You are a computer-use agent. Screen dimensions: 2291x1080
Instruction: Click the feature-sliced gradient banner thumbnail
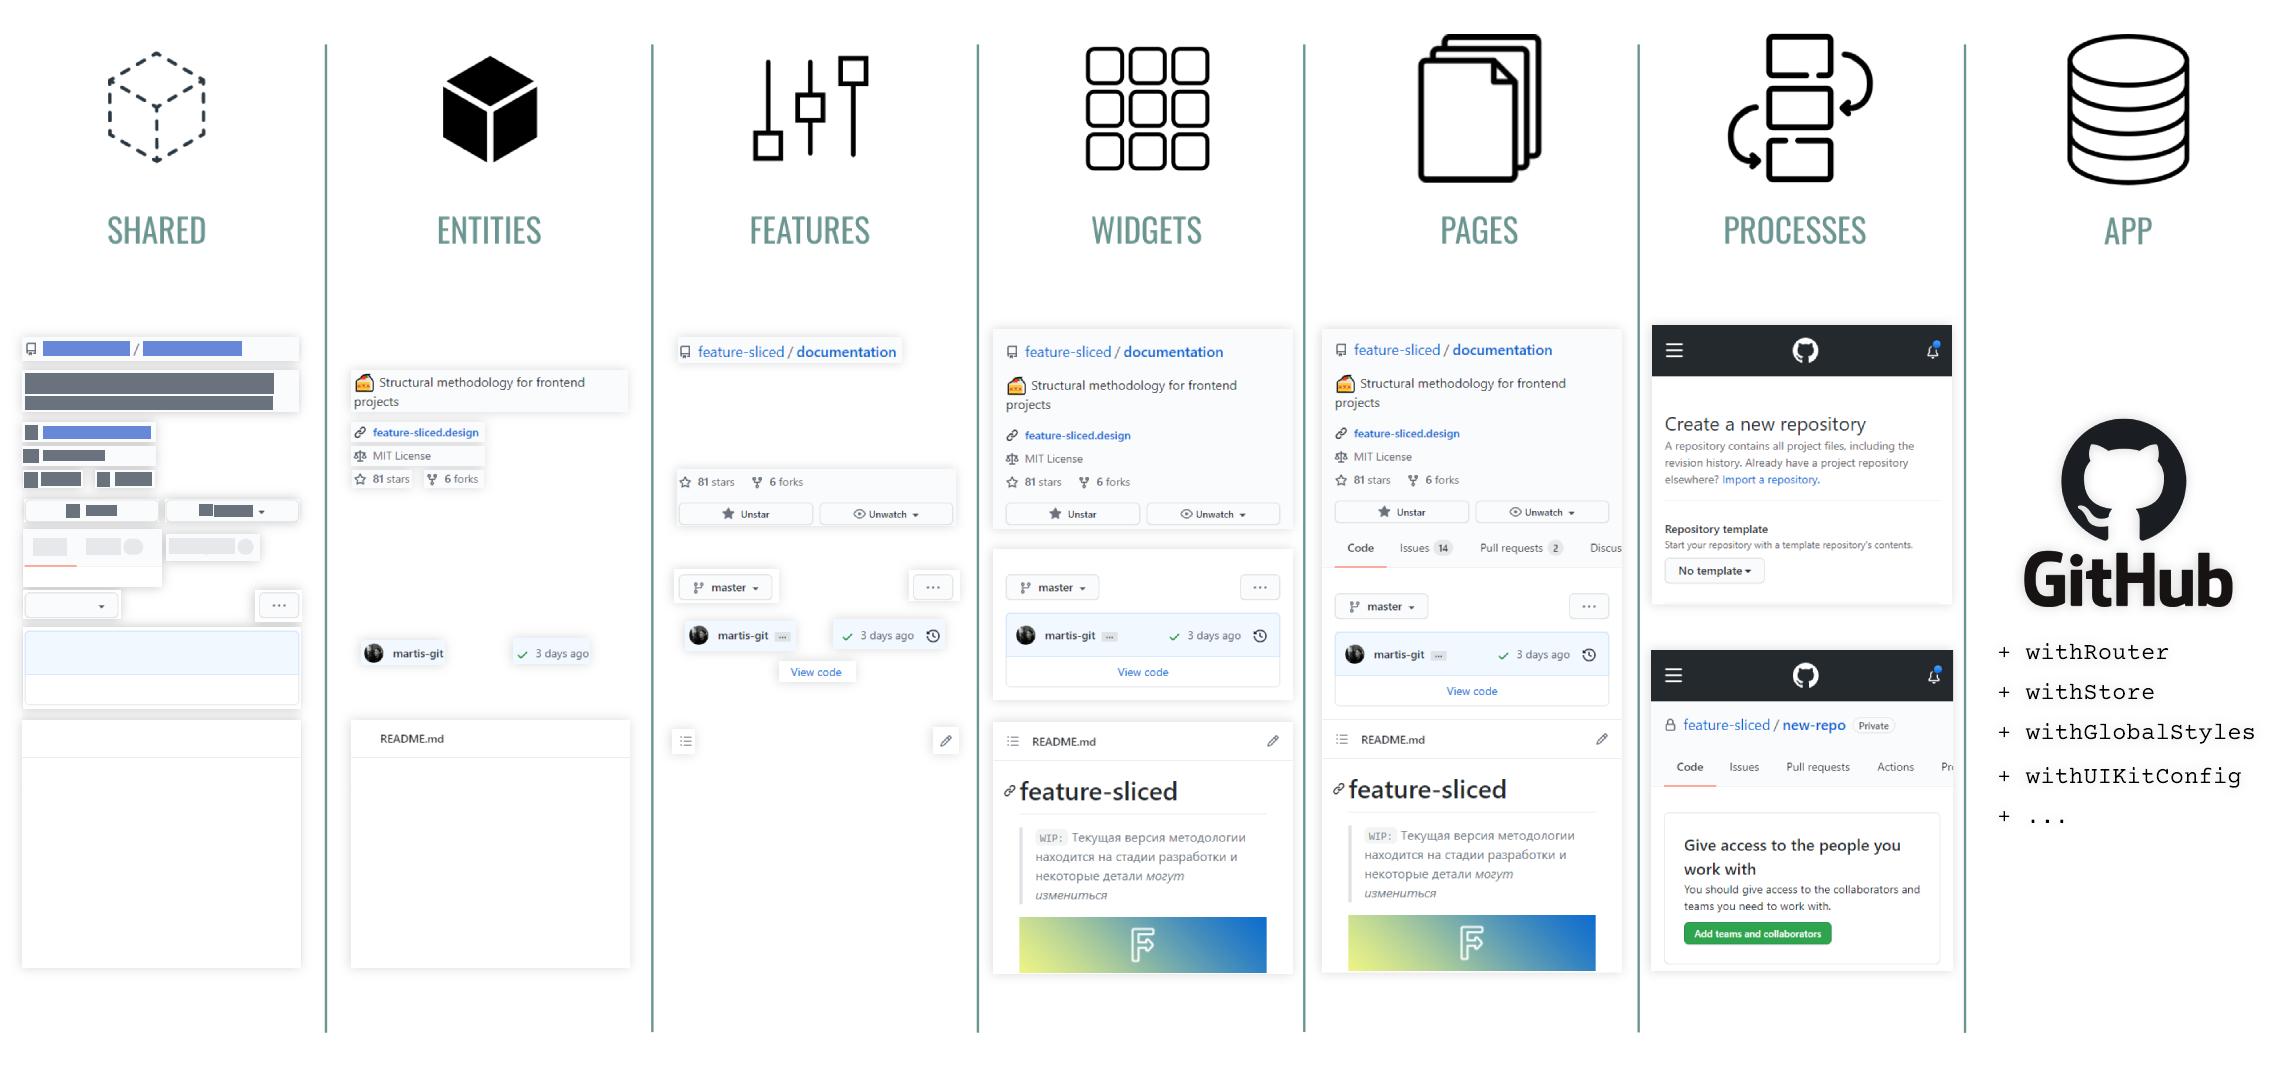pos(1141,946)
